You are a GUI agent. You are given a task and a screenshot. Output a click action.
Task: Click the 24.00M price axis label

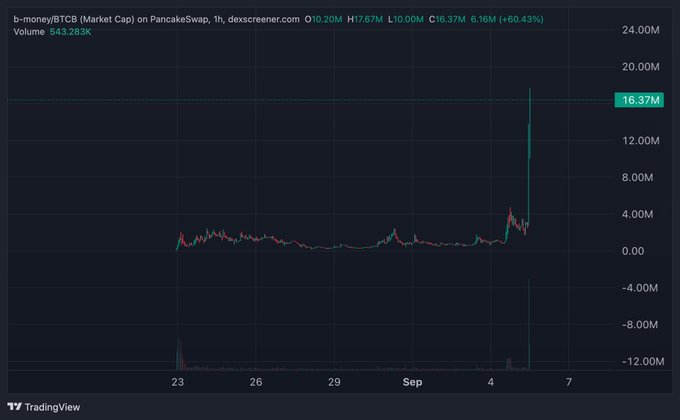click(x=641, y=30)
